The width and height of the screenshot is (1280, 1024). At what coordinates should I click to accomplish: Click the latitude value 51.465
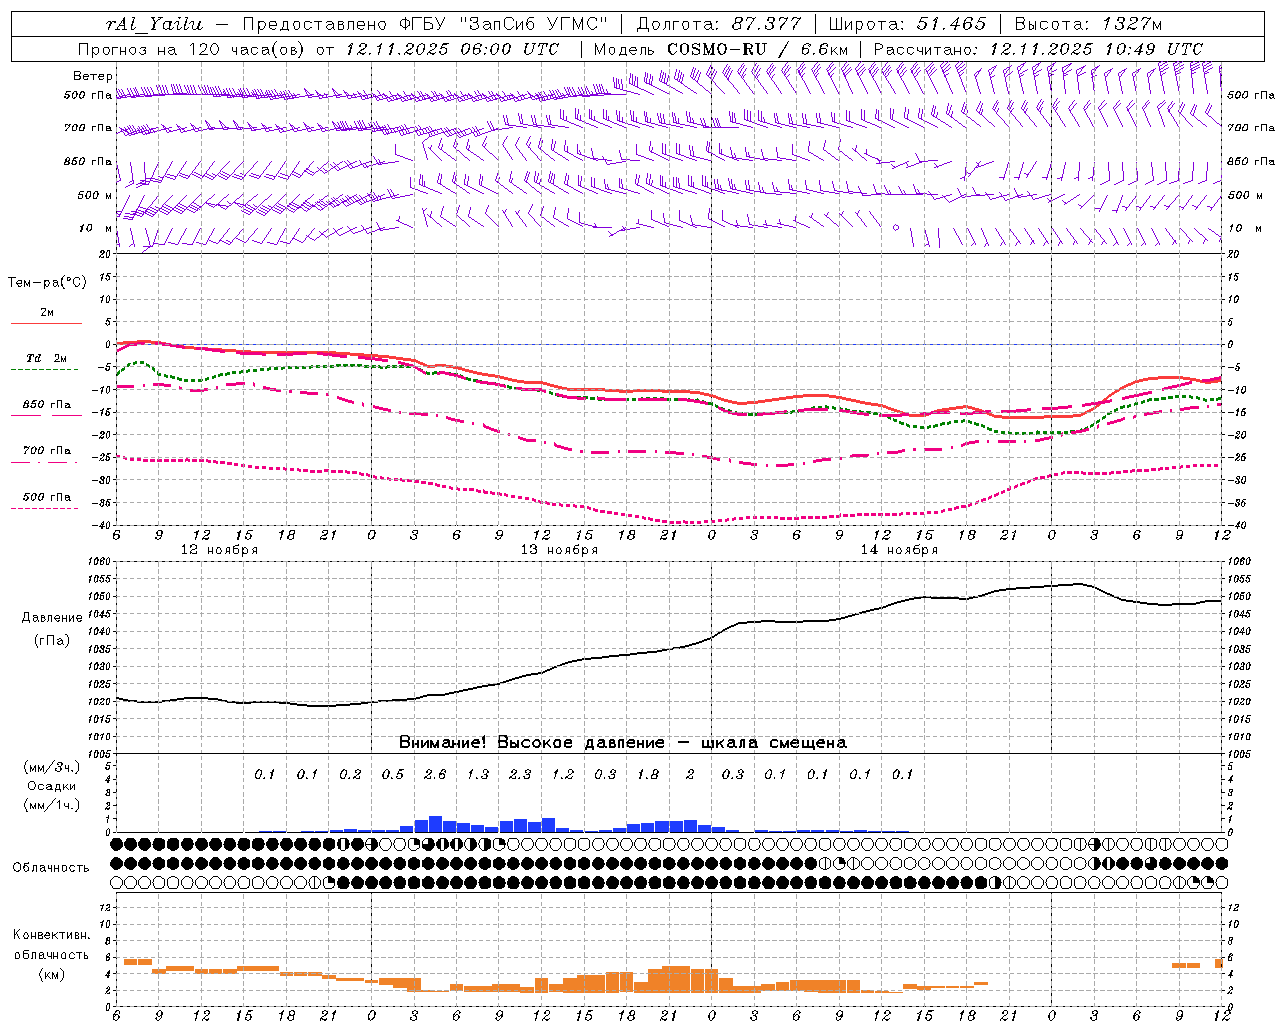[x=951, y=24]
